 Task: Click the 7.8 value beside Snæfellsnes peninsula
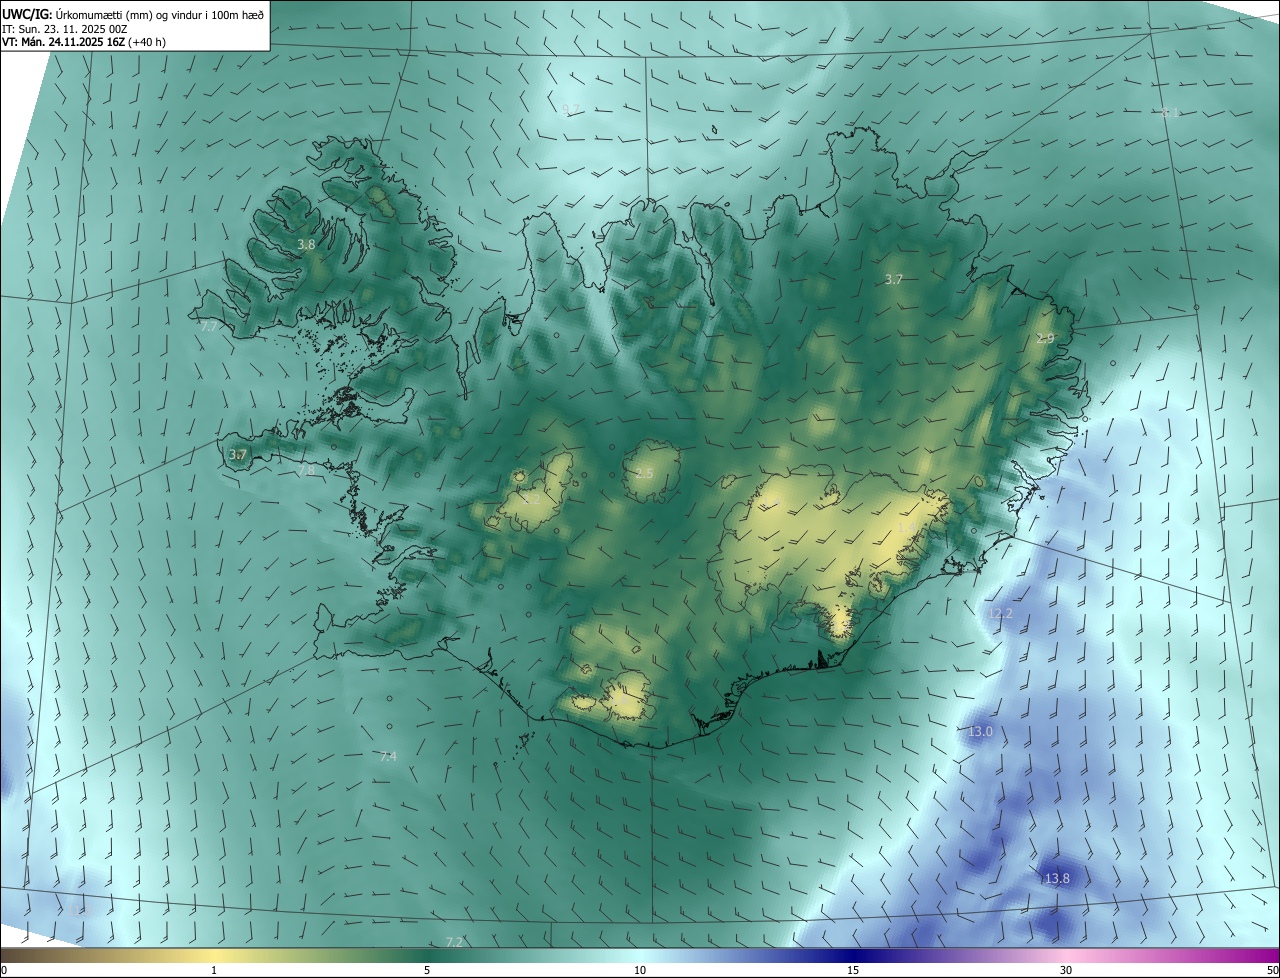pyautogui.click(x=306, y=470)
